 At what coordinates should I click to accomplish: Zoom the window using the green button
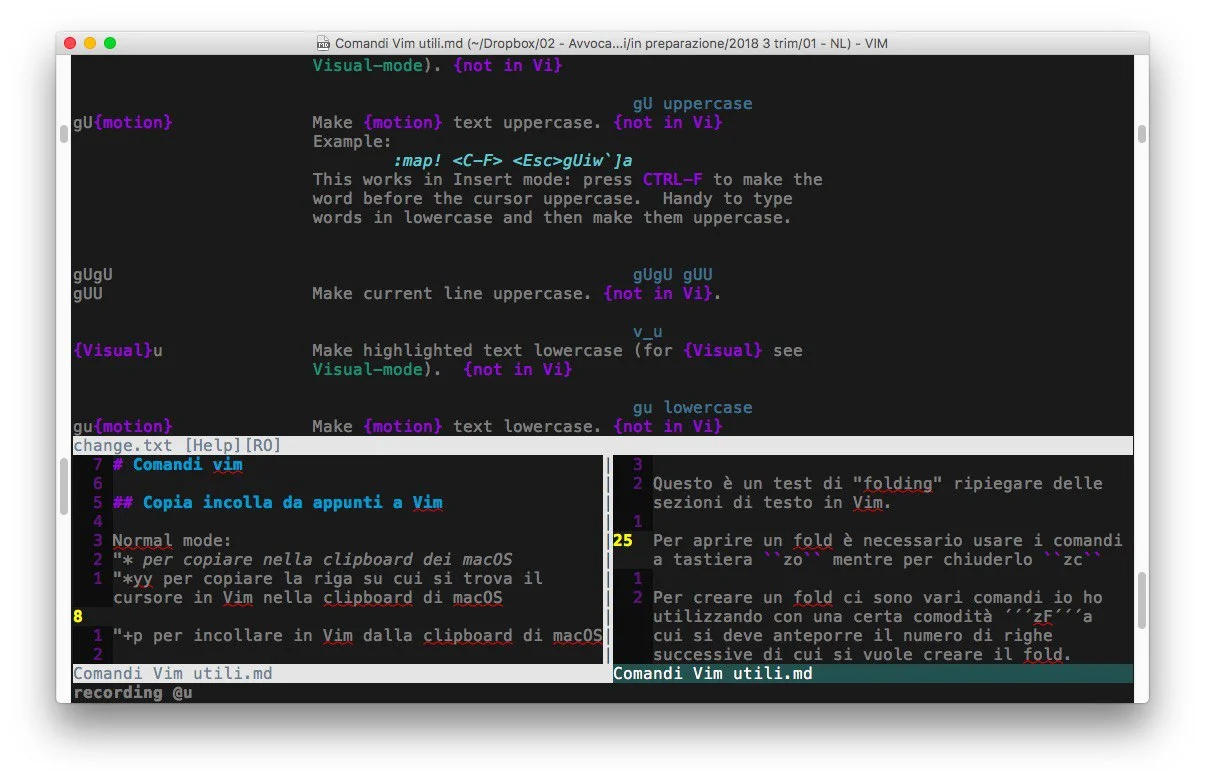(110, 43)
